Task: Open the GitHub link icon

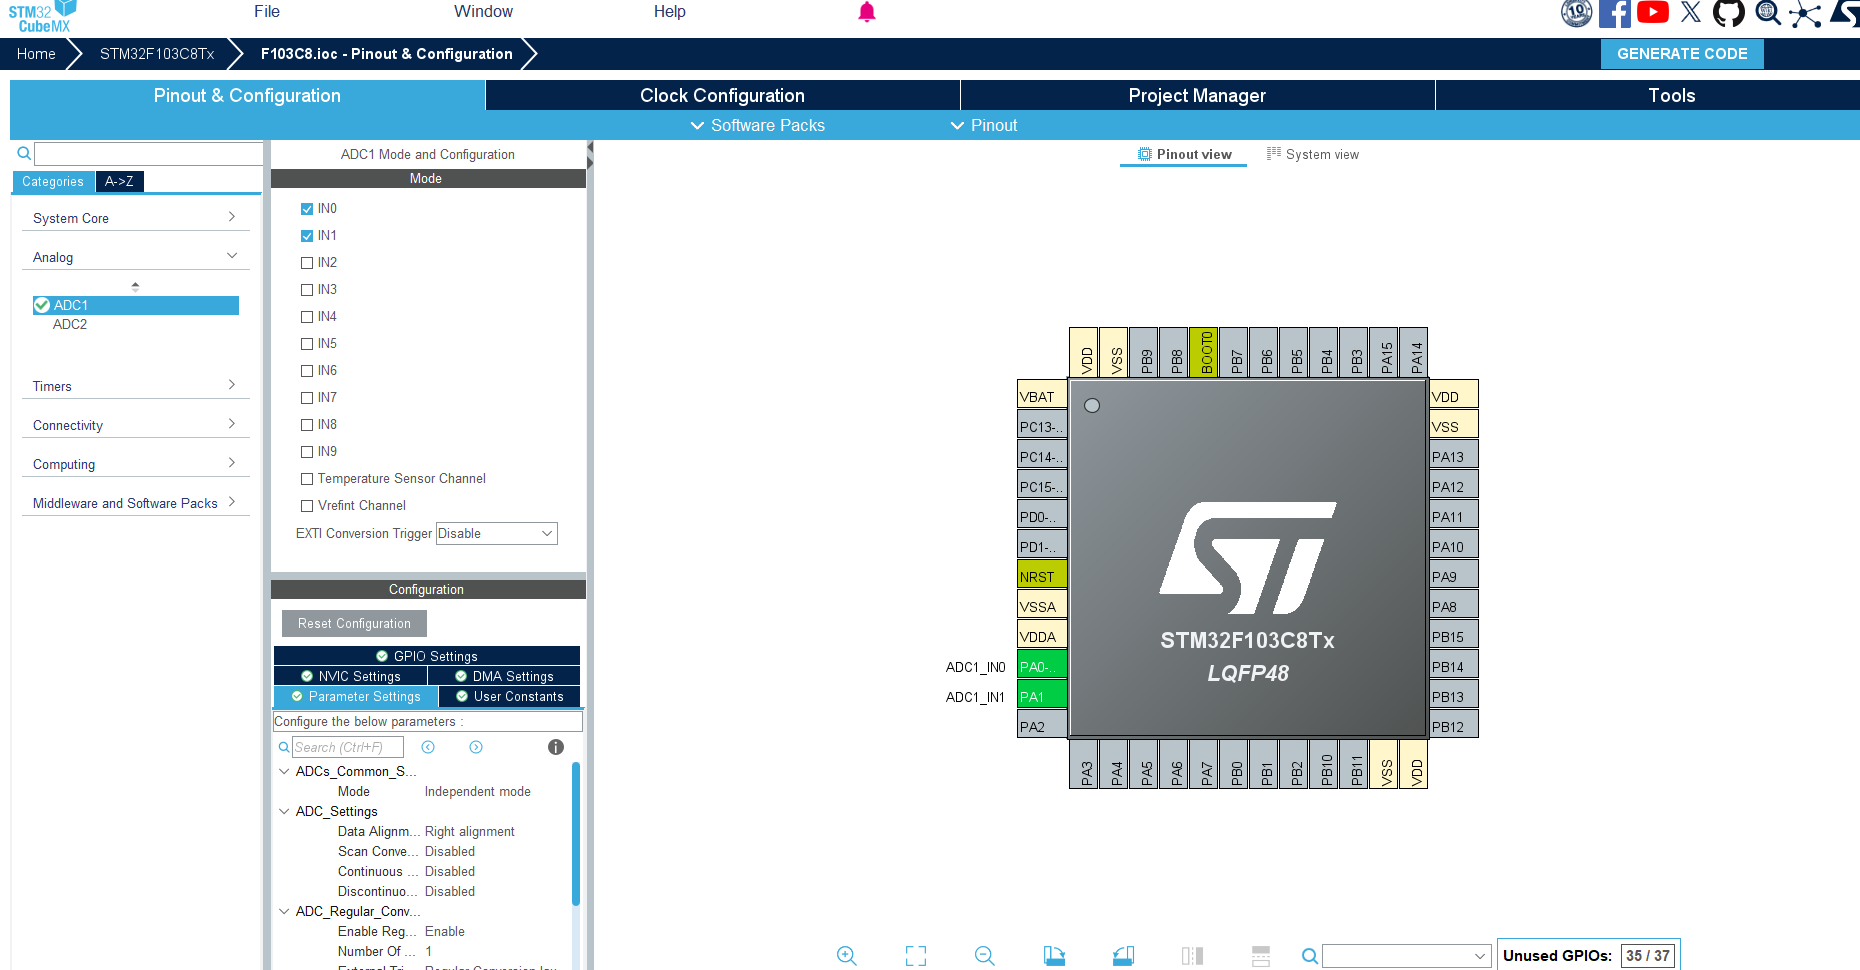Action: (x=1728, y=13)
